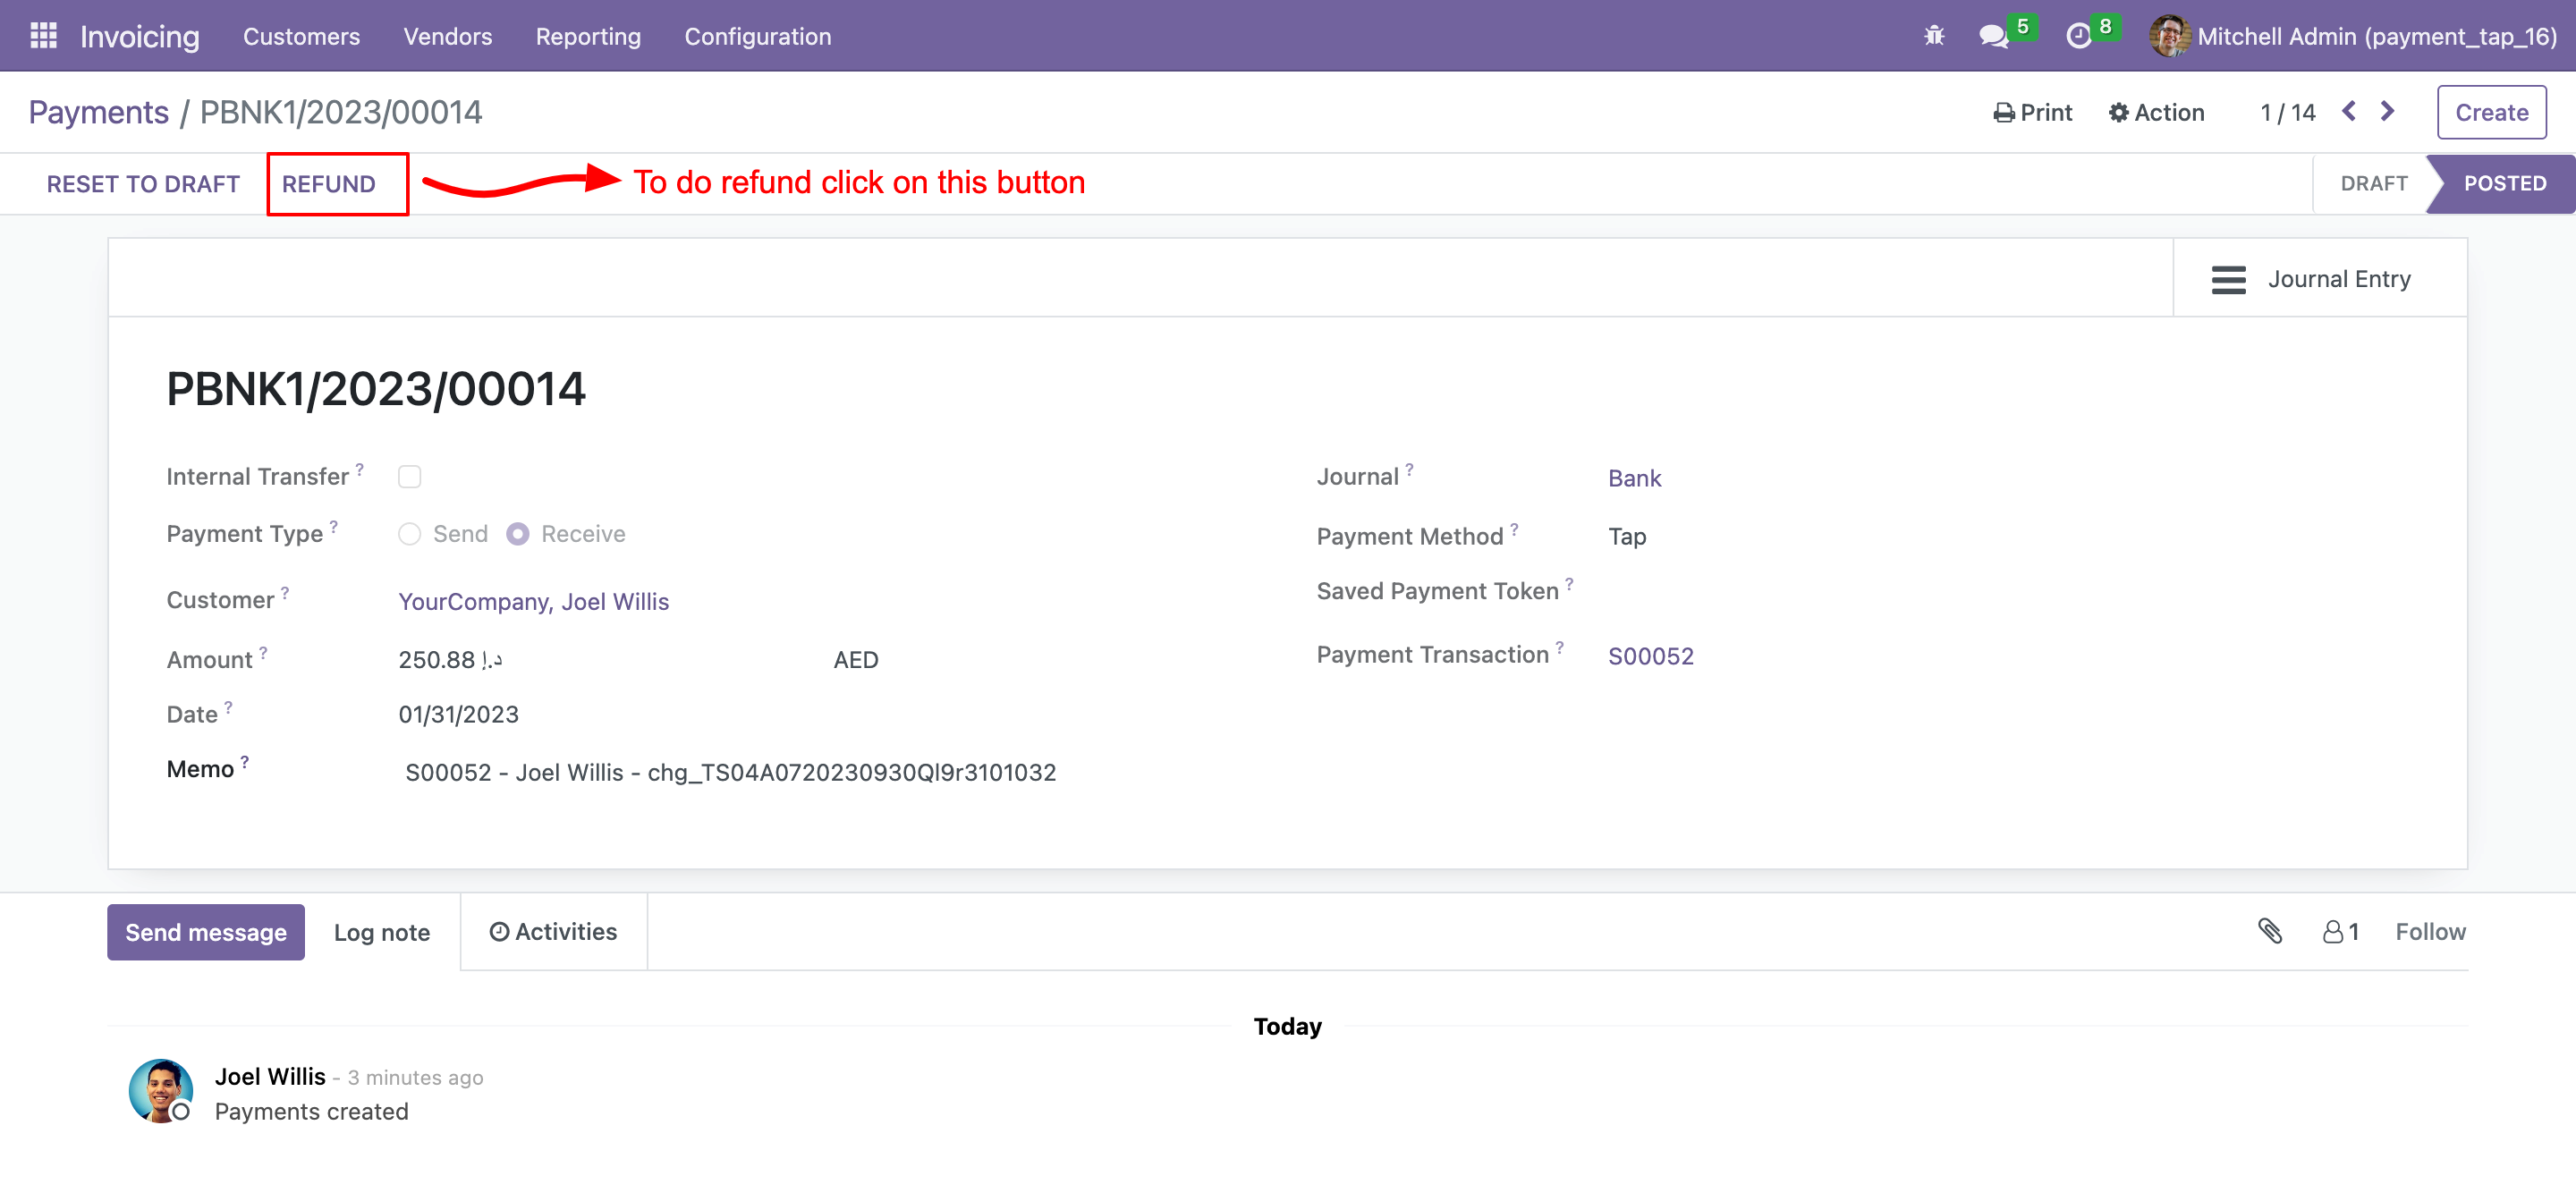This screenshot has width=2576, height=1193.
Task: Open the apps grid menu icon
Action: coord(43,36)
